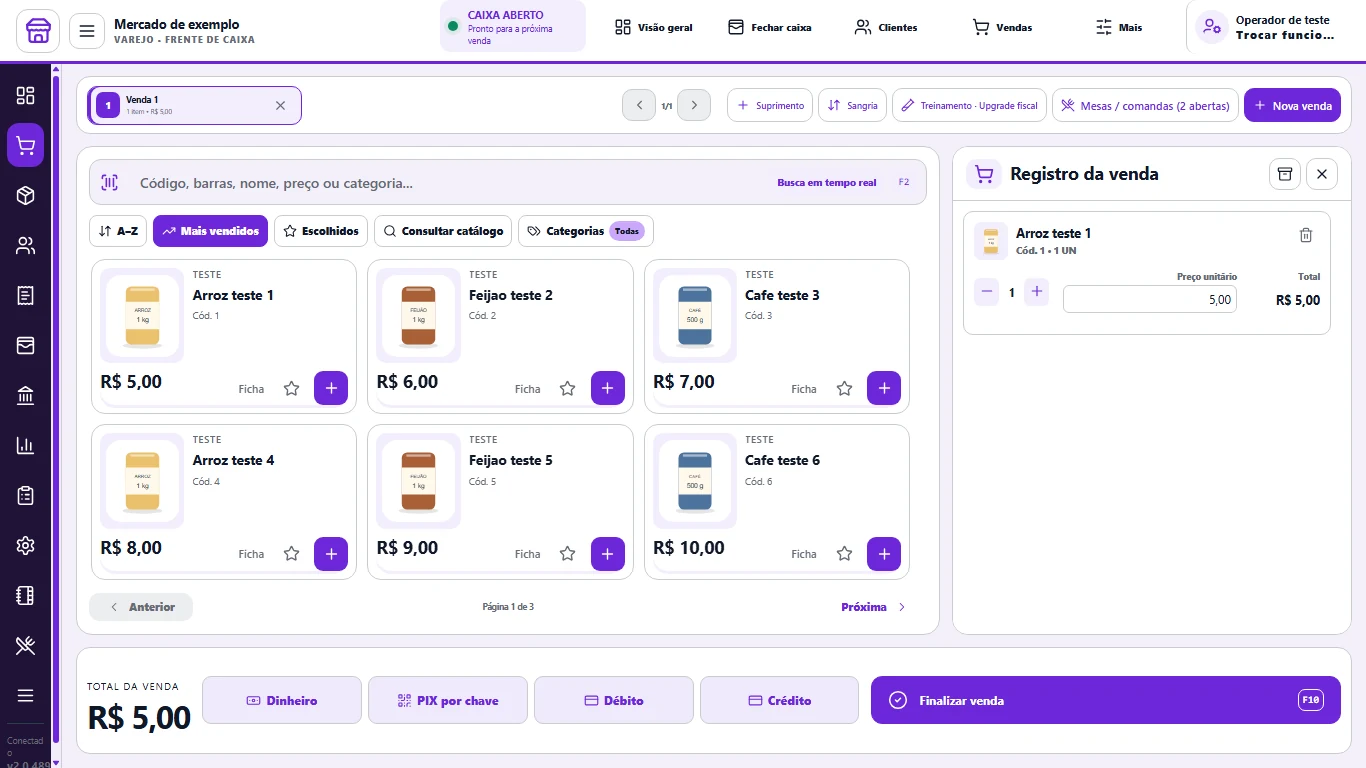Open the settings gear in sidebar

pos(26,545)
